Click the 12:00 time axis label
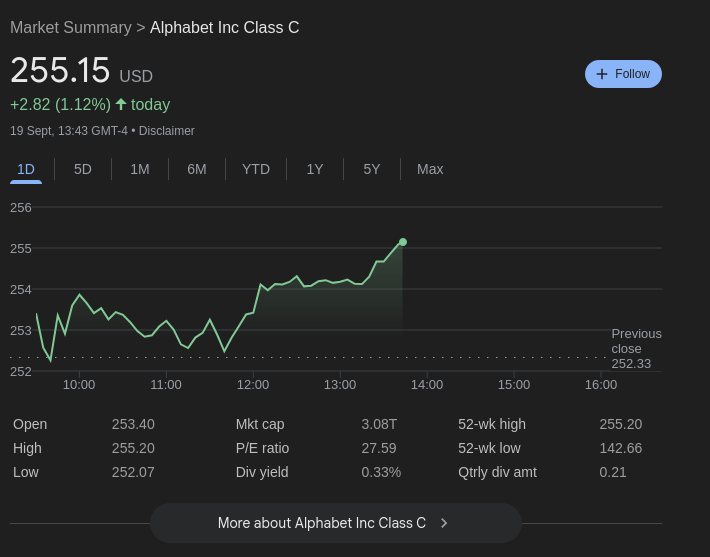 click(x=253, y=385)
